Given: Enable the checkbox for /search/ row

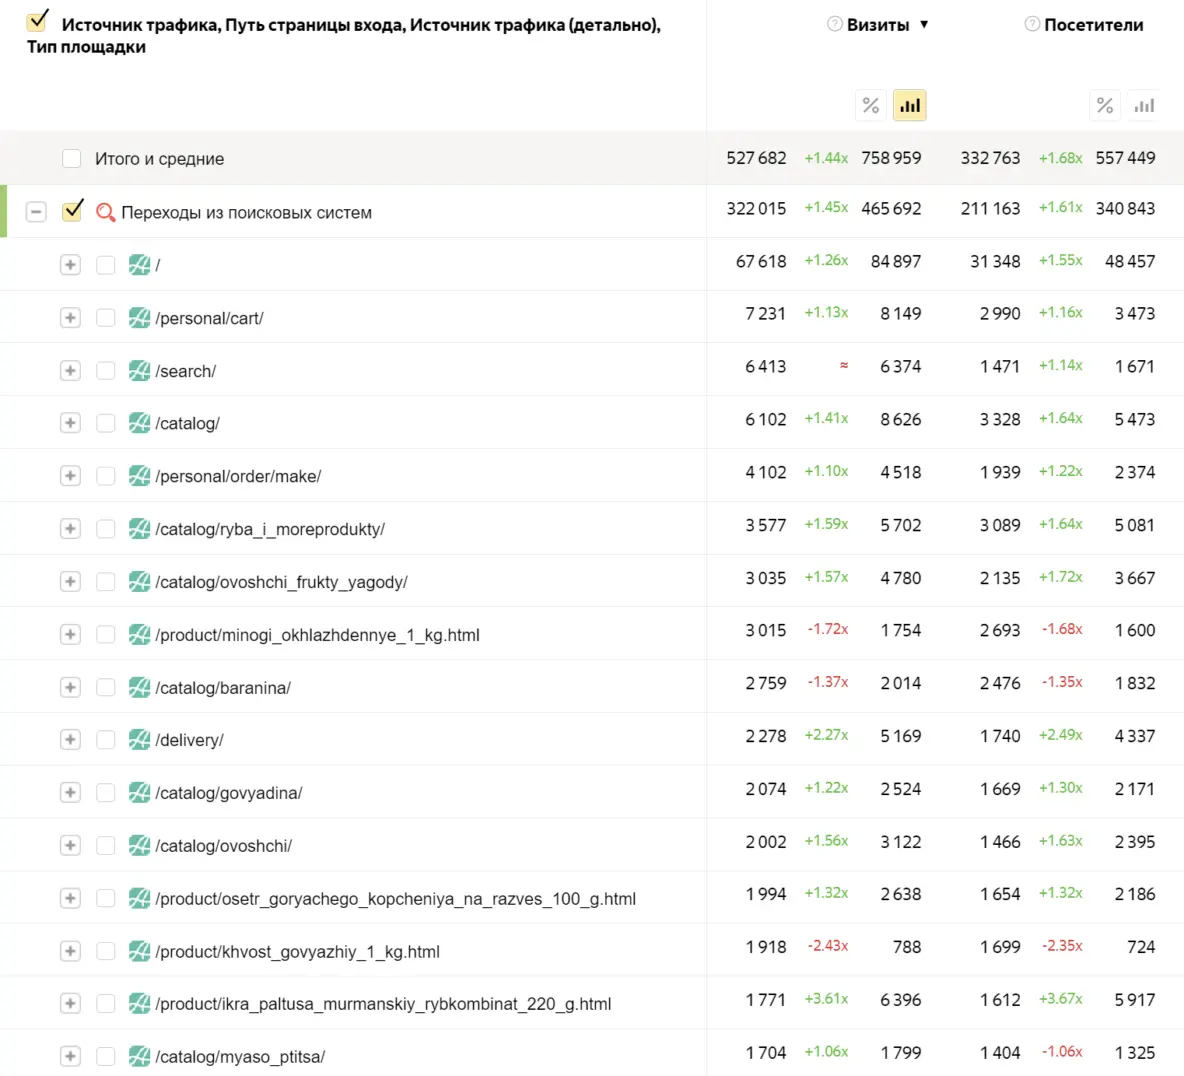Looking at the screenshot, I should point(106,371).
